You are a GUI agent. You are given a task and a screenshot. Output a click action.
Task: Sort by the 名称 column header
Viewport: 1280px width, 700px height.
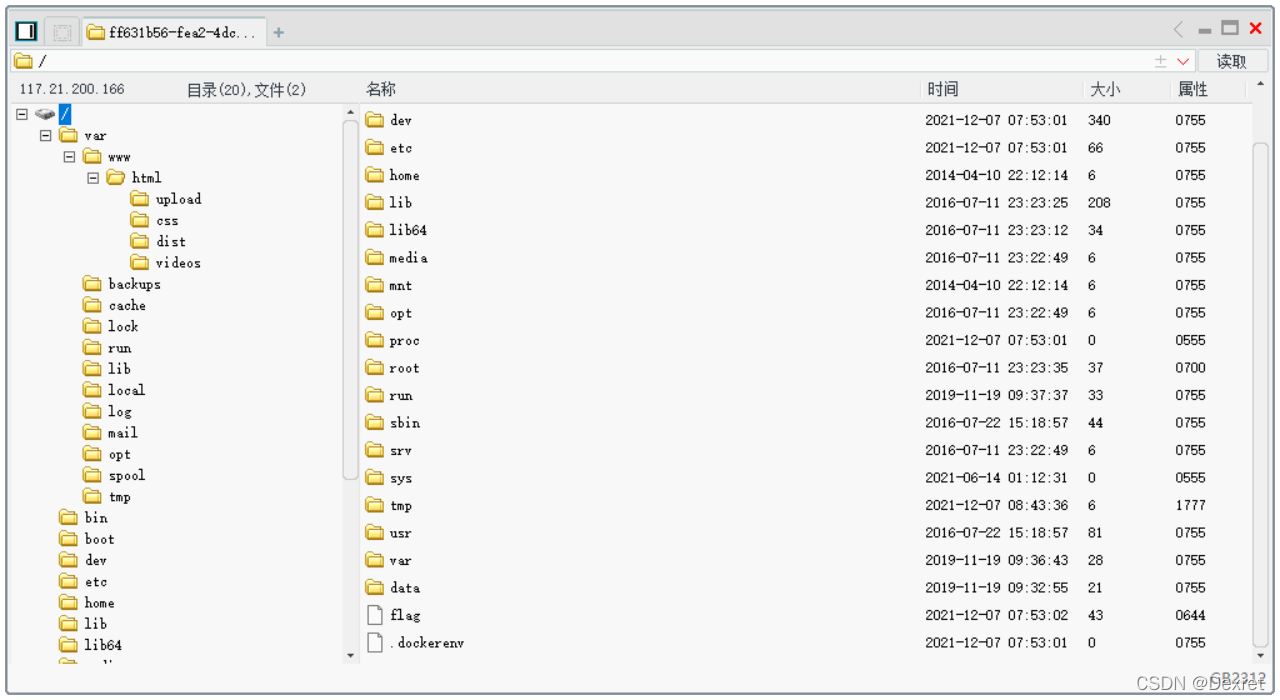pos(381,89)
